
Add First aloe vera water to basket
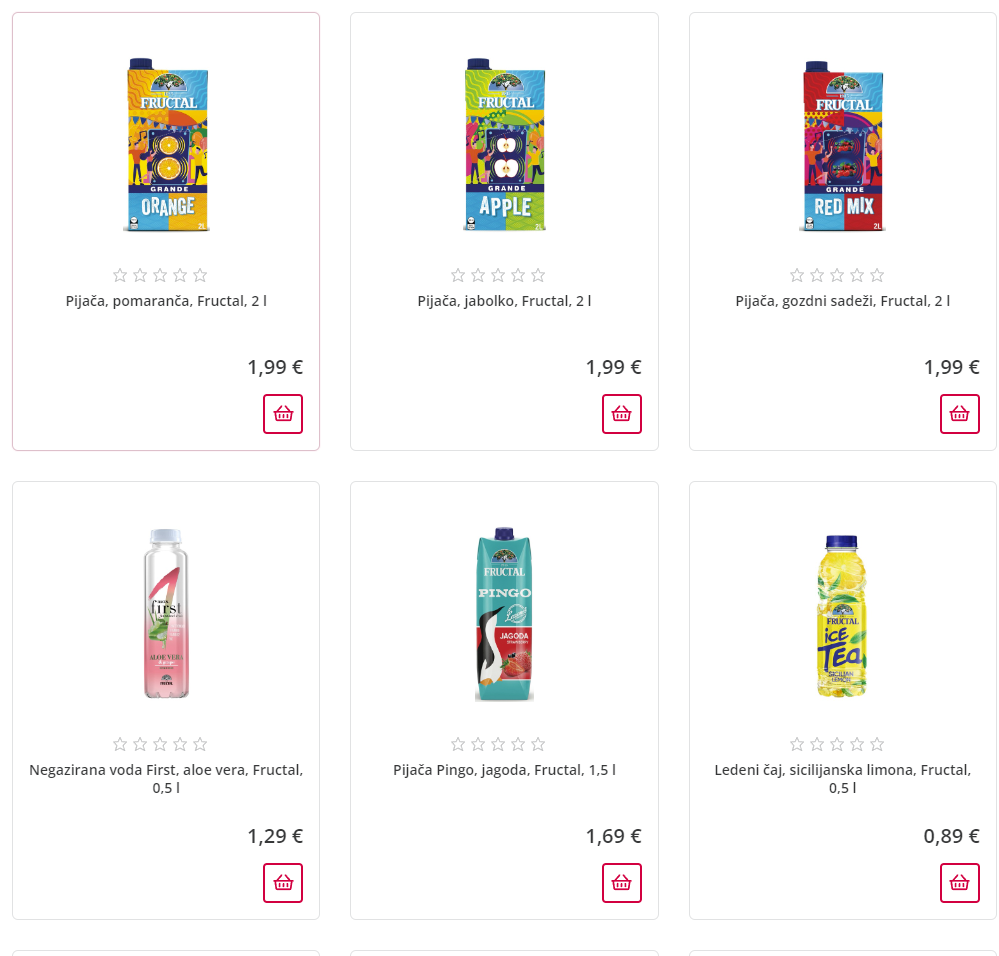pyautogui.click(x=283, y=883)
